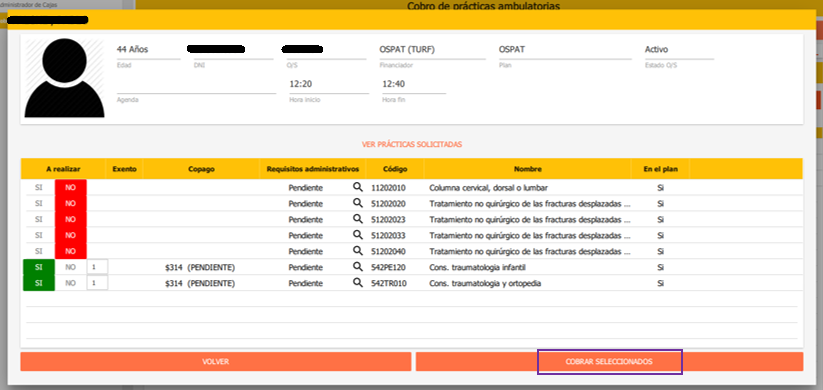Set SI for practice code 51202040

pyautogui.click(x=38, y=251)
